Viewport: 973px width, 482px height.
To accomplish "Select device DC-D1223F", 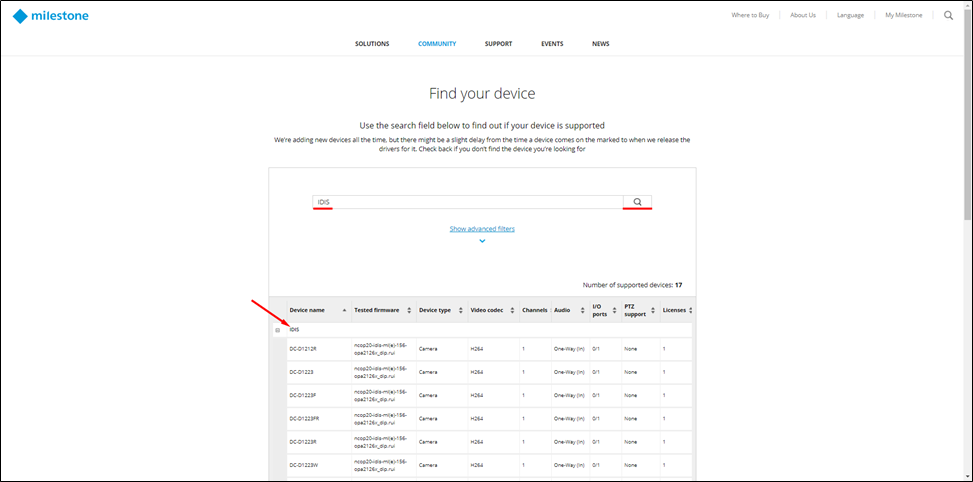I will (x=303, y=395).
